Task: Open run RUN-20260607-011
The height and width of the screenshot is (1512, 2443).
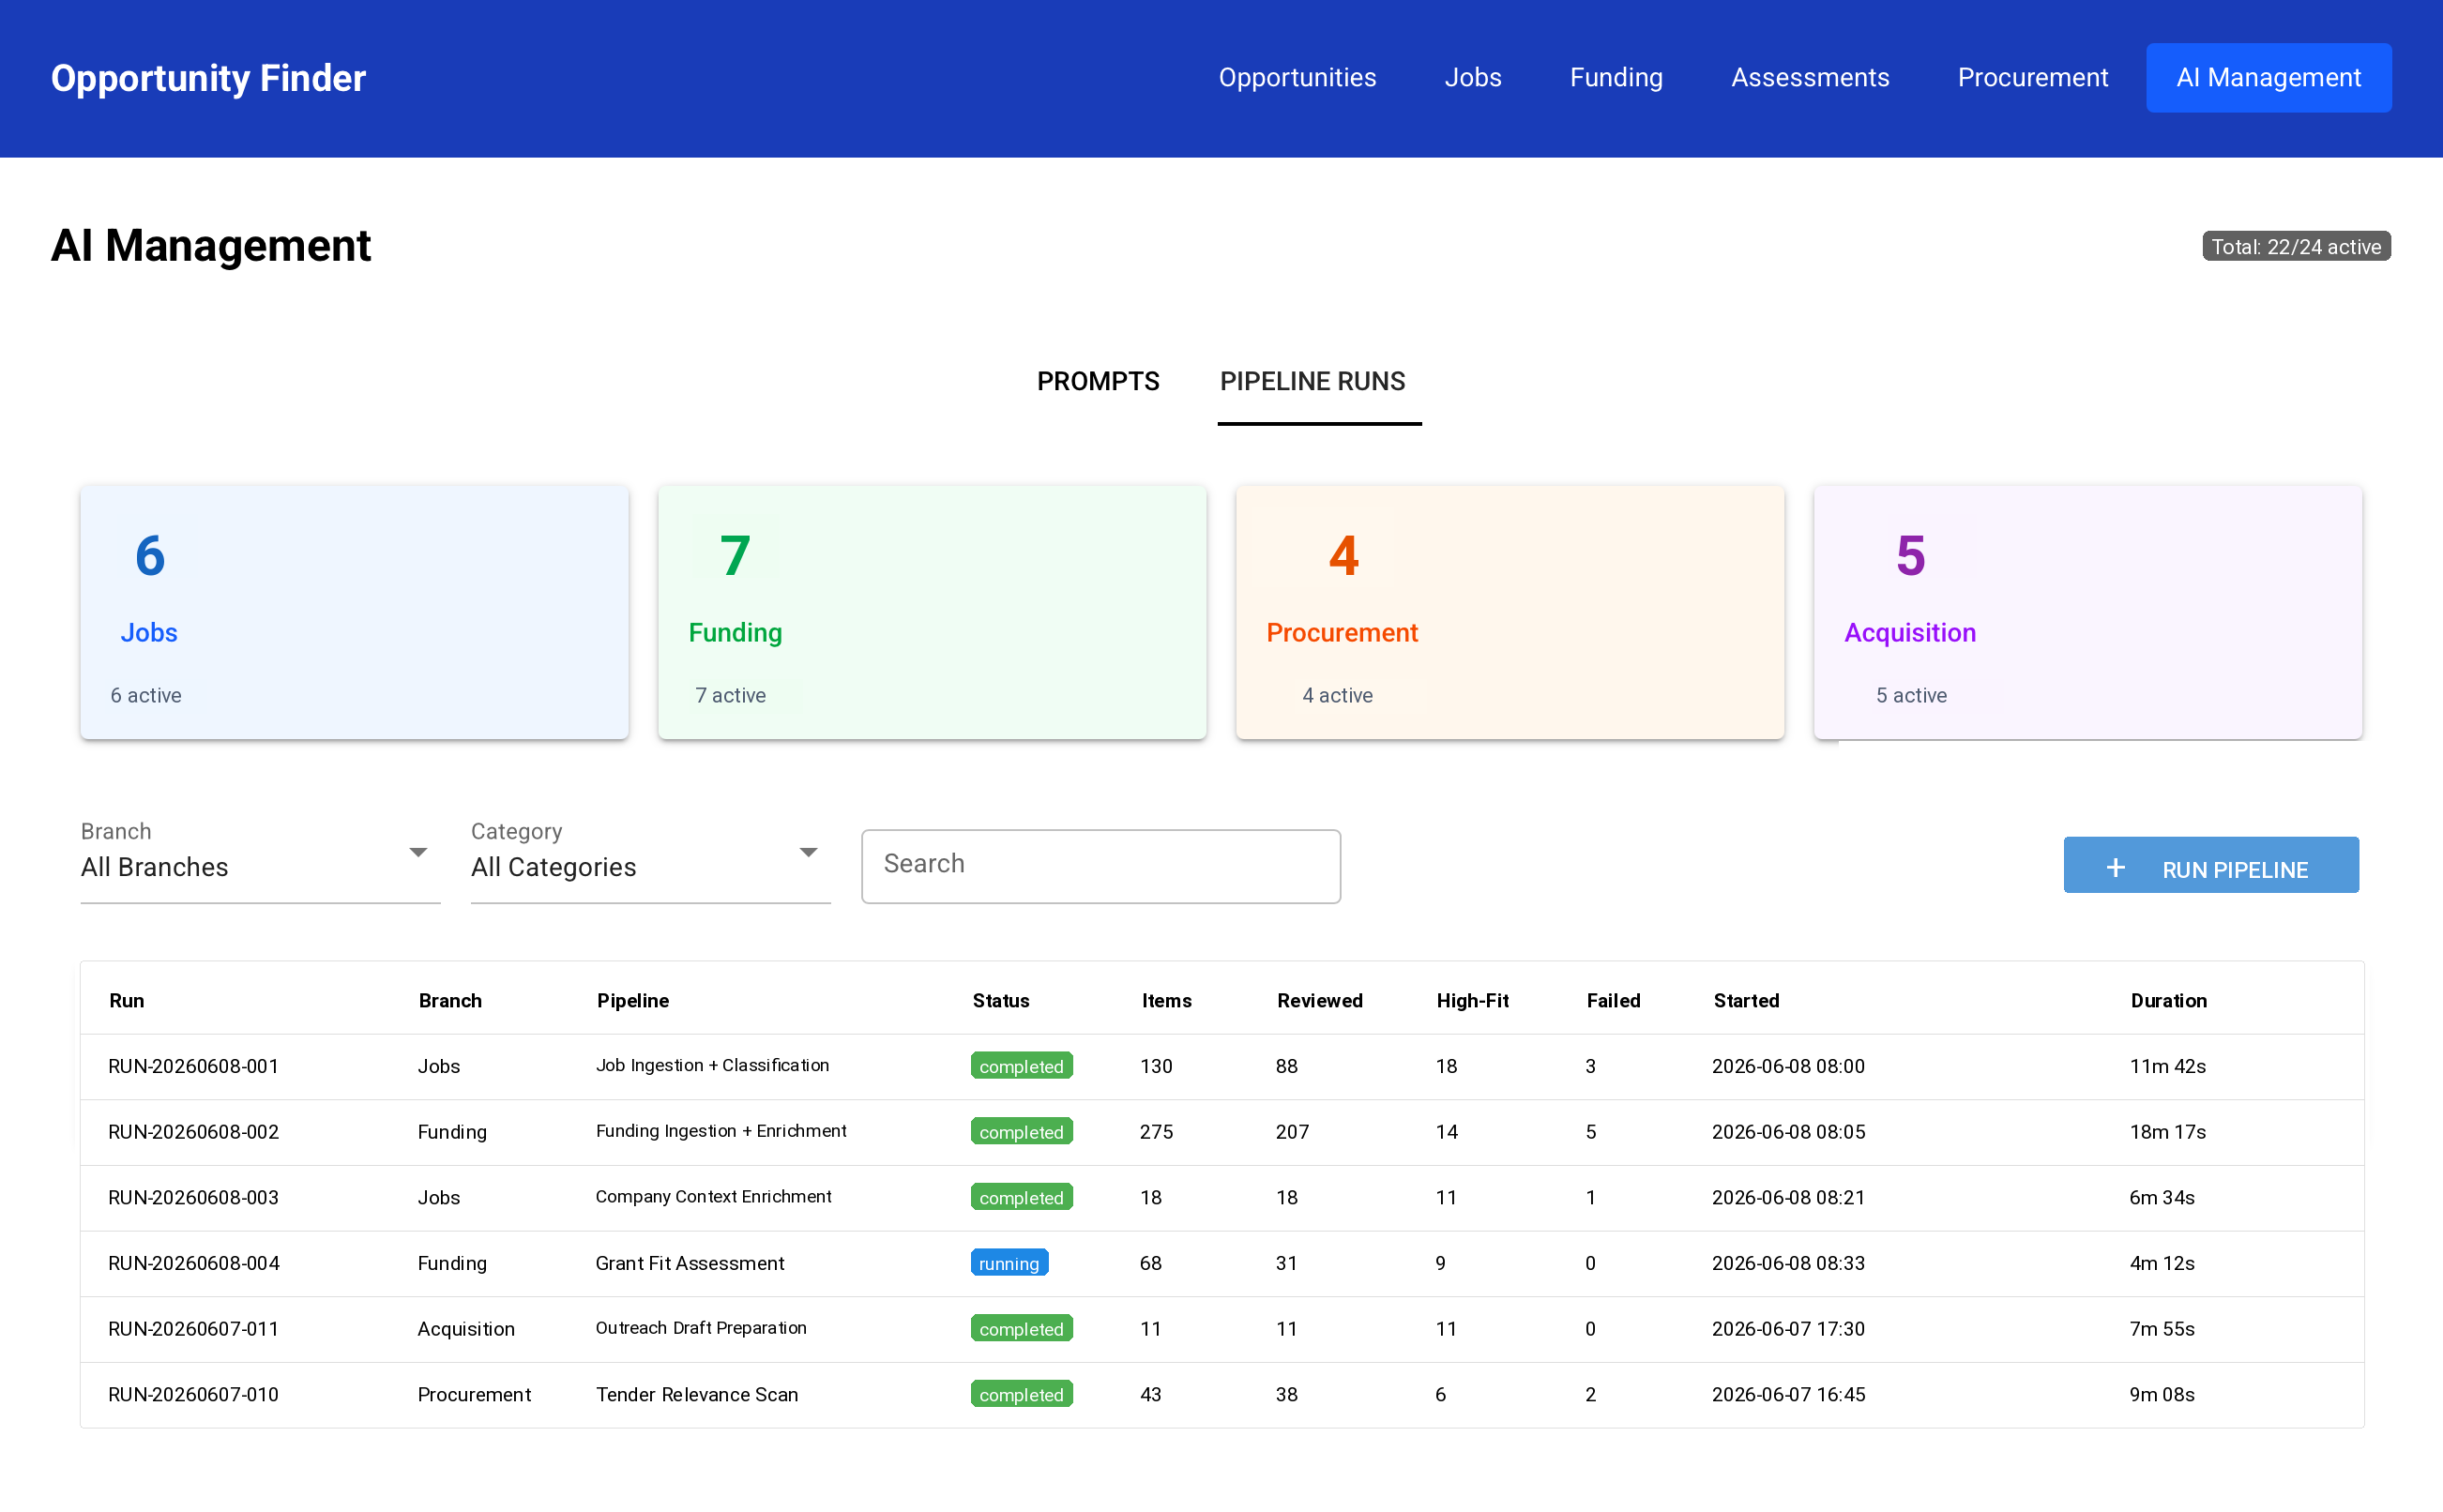Action: [x=193, y=1328]
